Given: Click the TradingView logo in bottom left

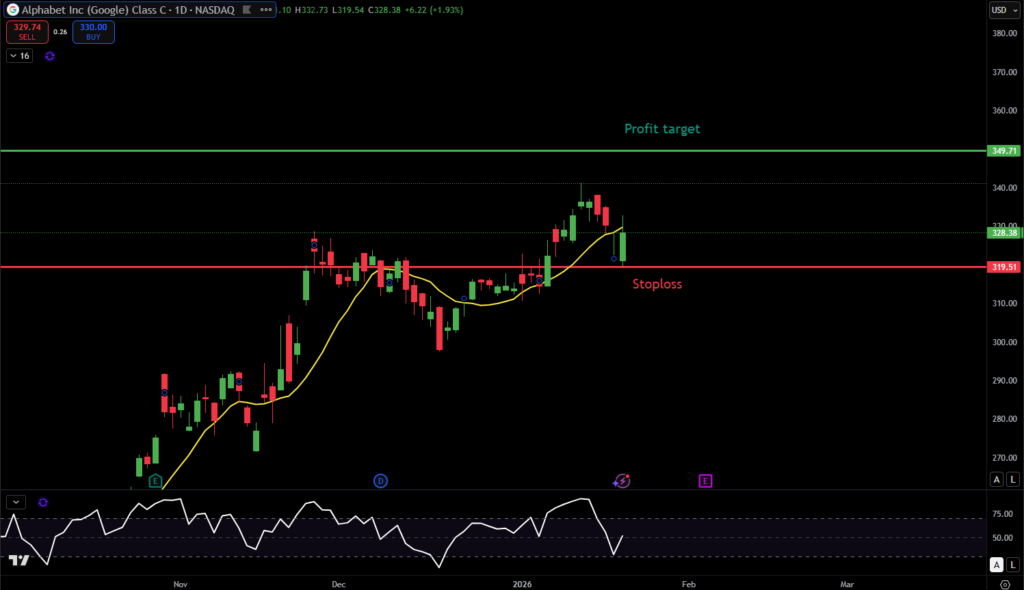Looking at the screenshot, I should tap(17, 560).
